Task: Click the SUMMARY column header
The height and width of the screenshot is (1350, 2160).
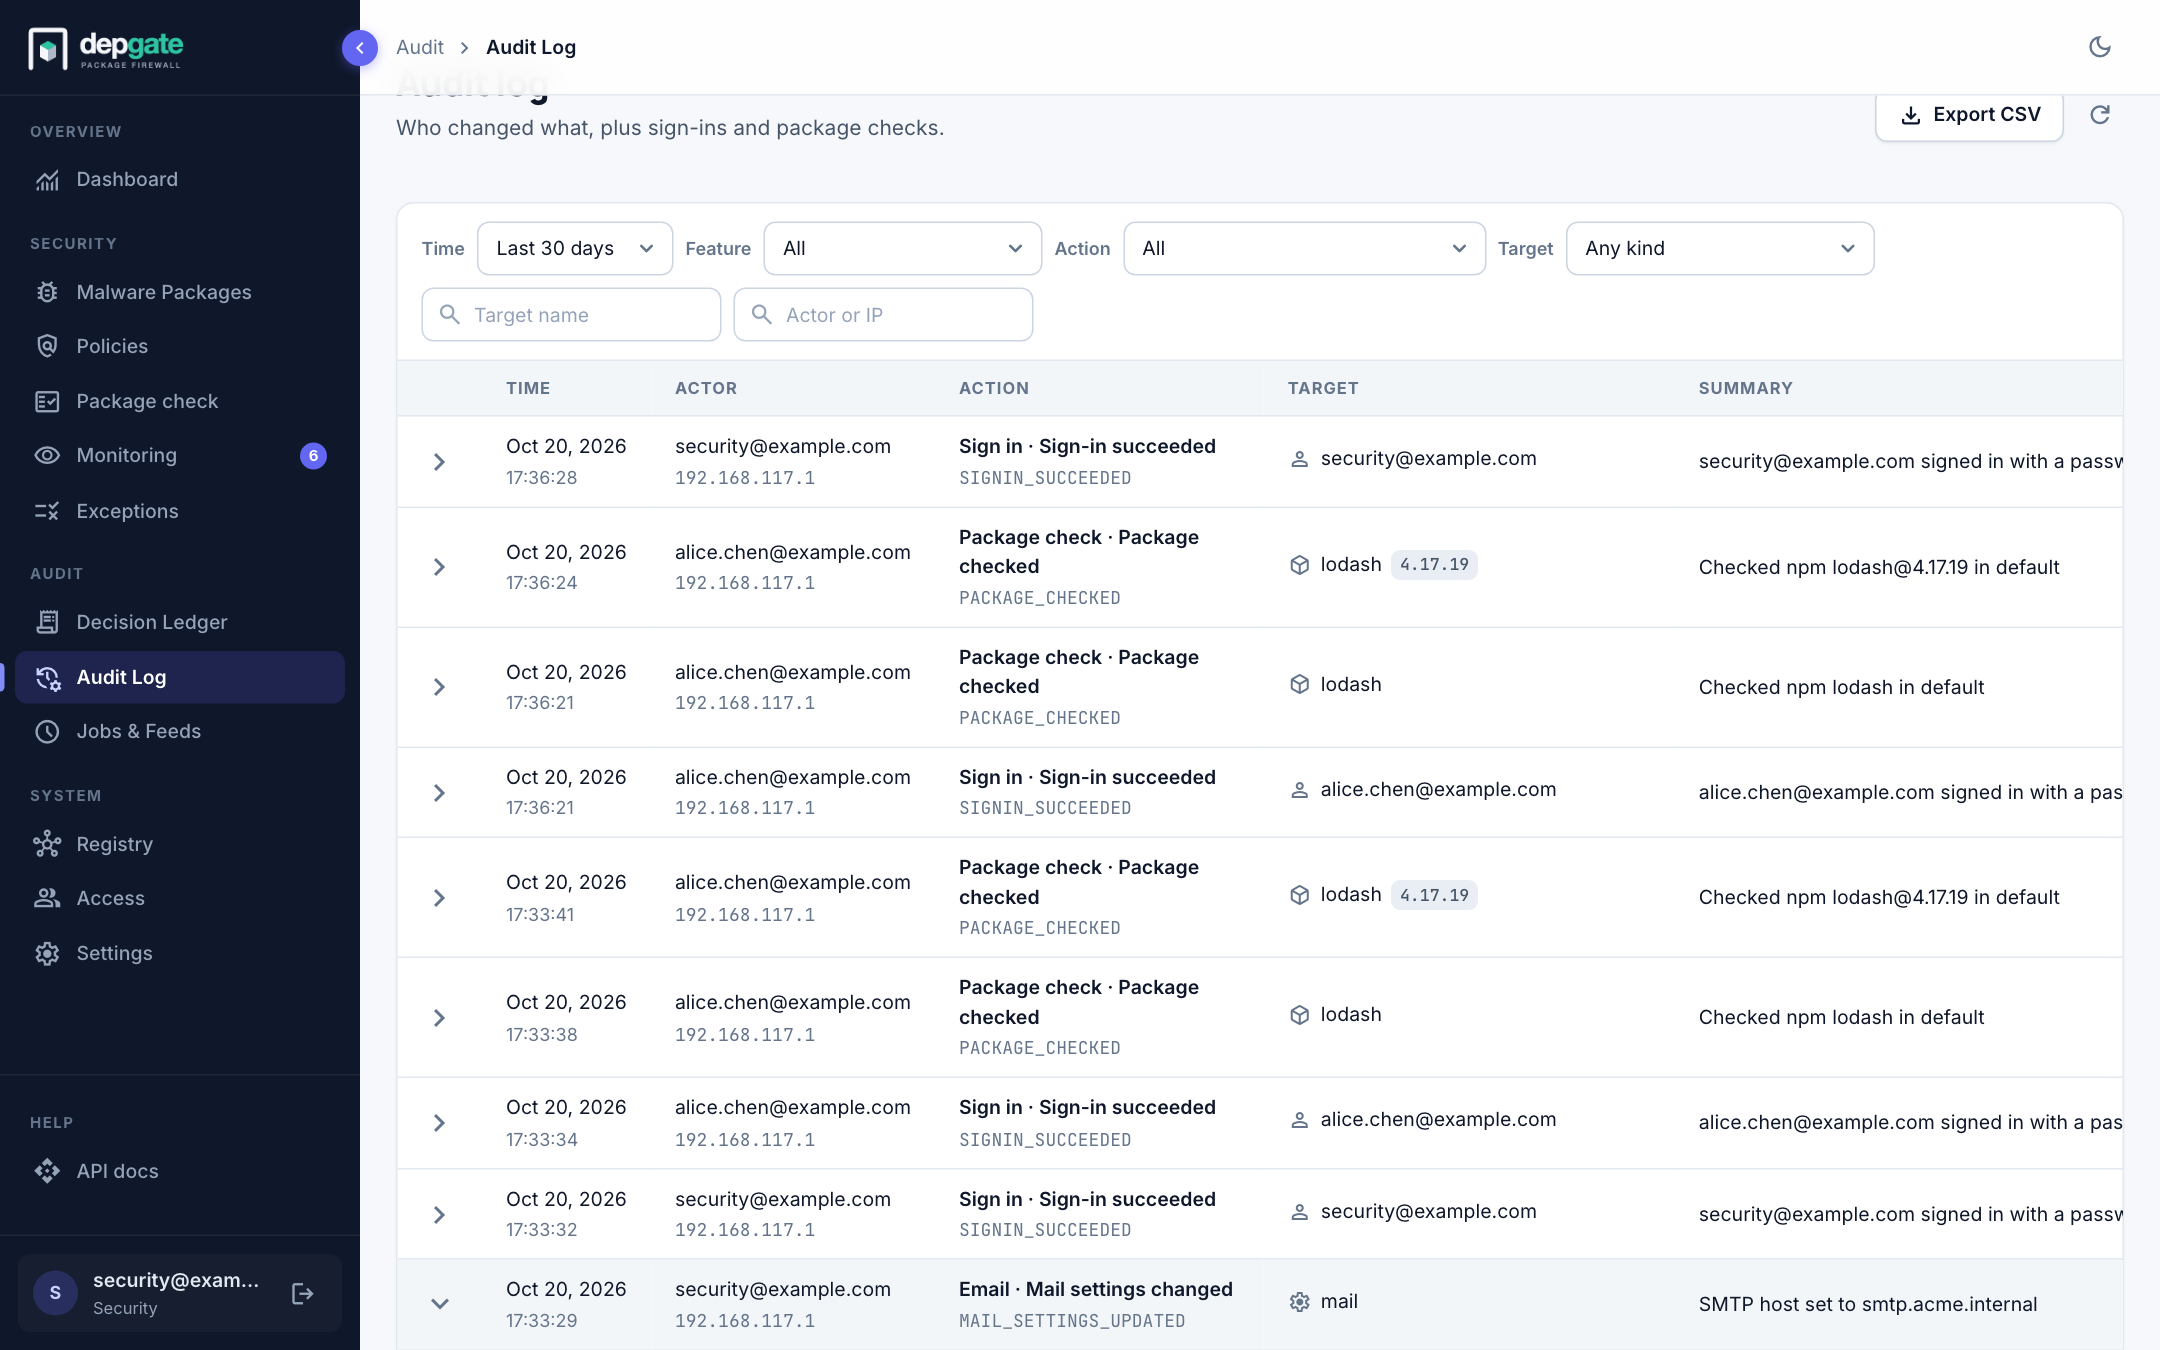Action: (x=1745, y=388)
